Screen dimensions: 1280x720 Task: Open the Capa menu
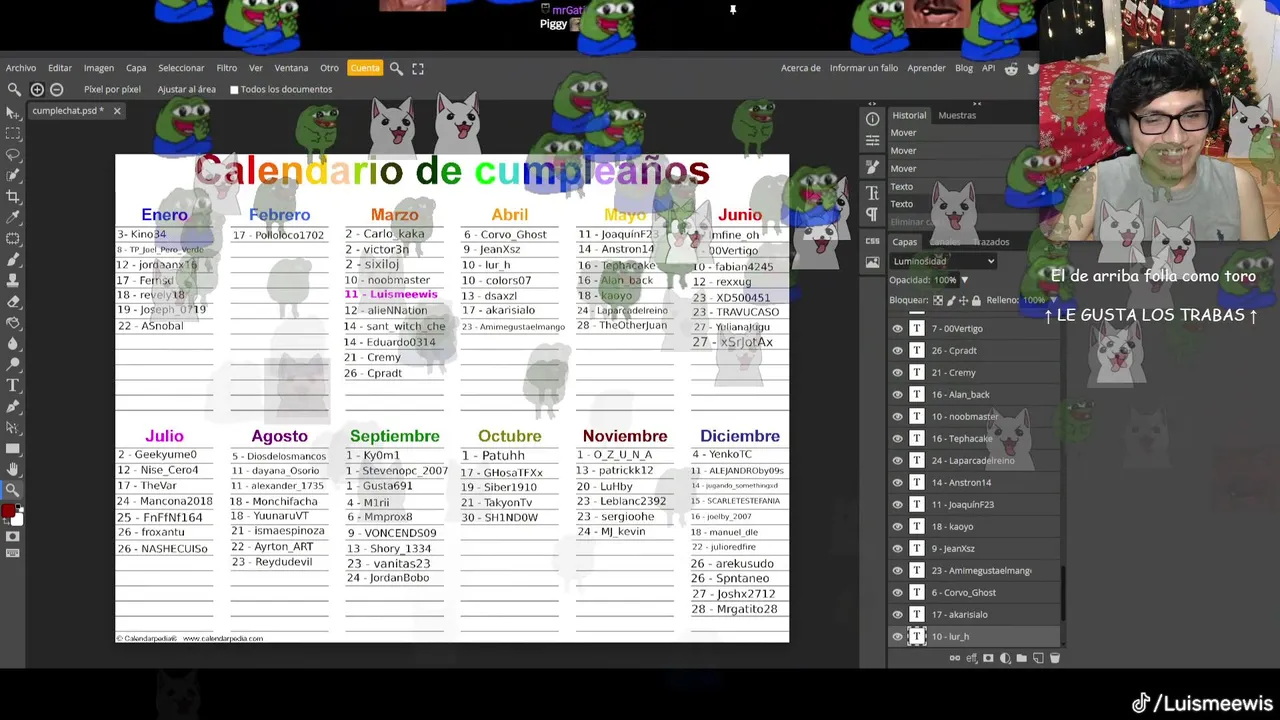[x=136, y=68]
